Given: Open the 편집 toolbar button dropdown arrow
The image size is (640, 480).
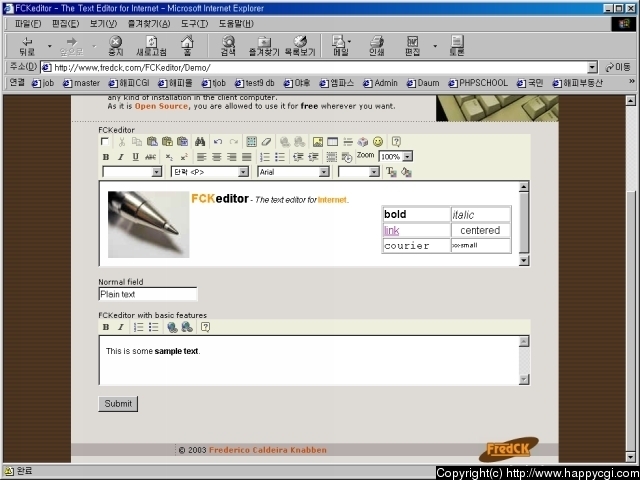Looking at the screenshot, I should pyautogui.click(x=435, y=46).
